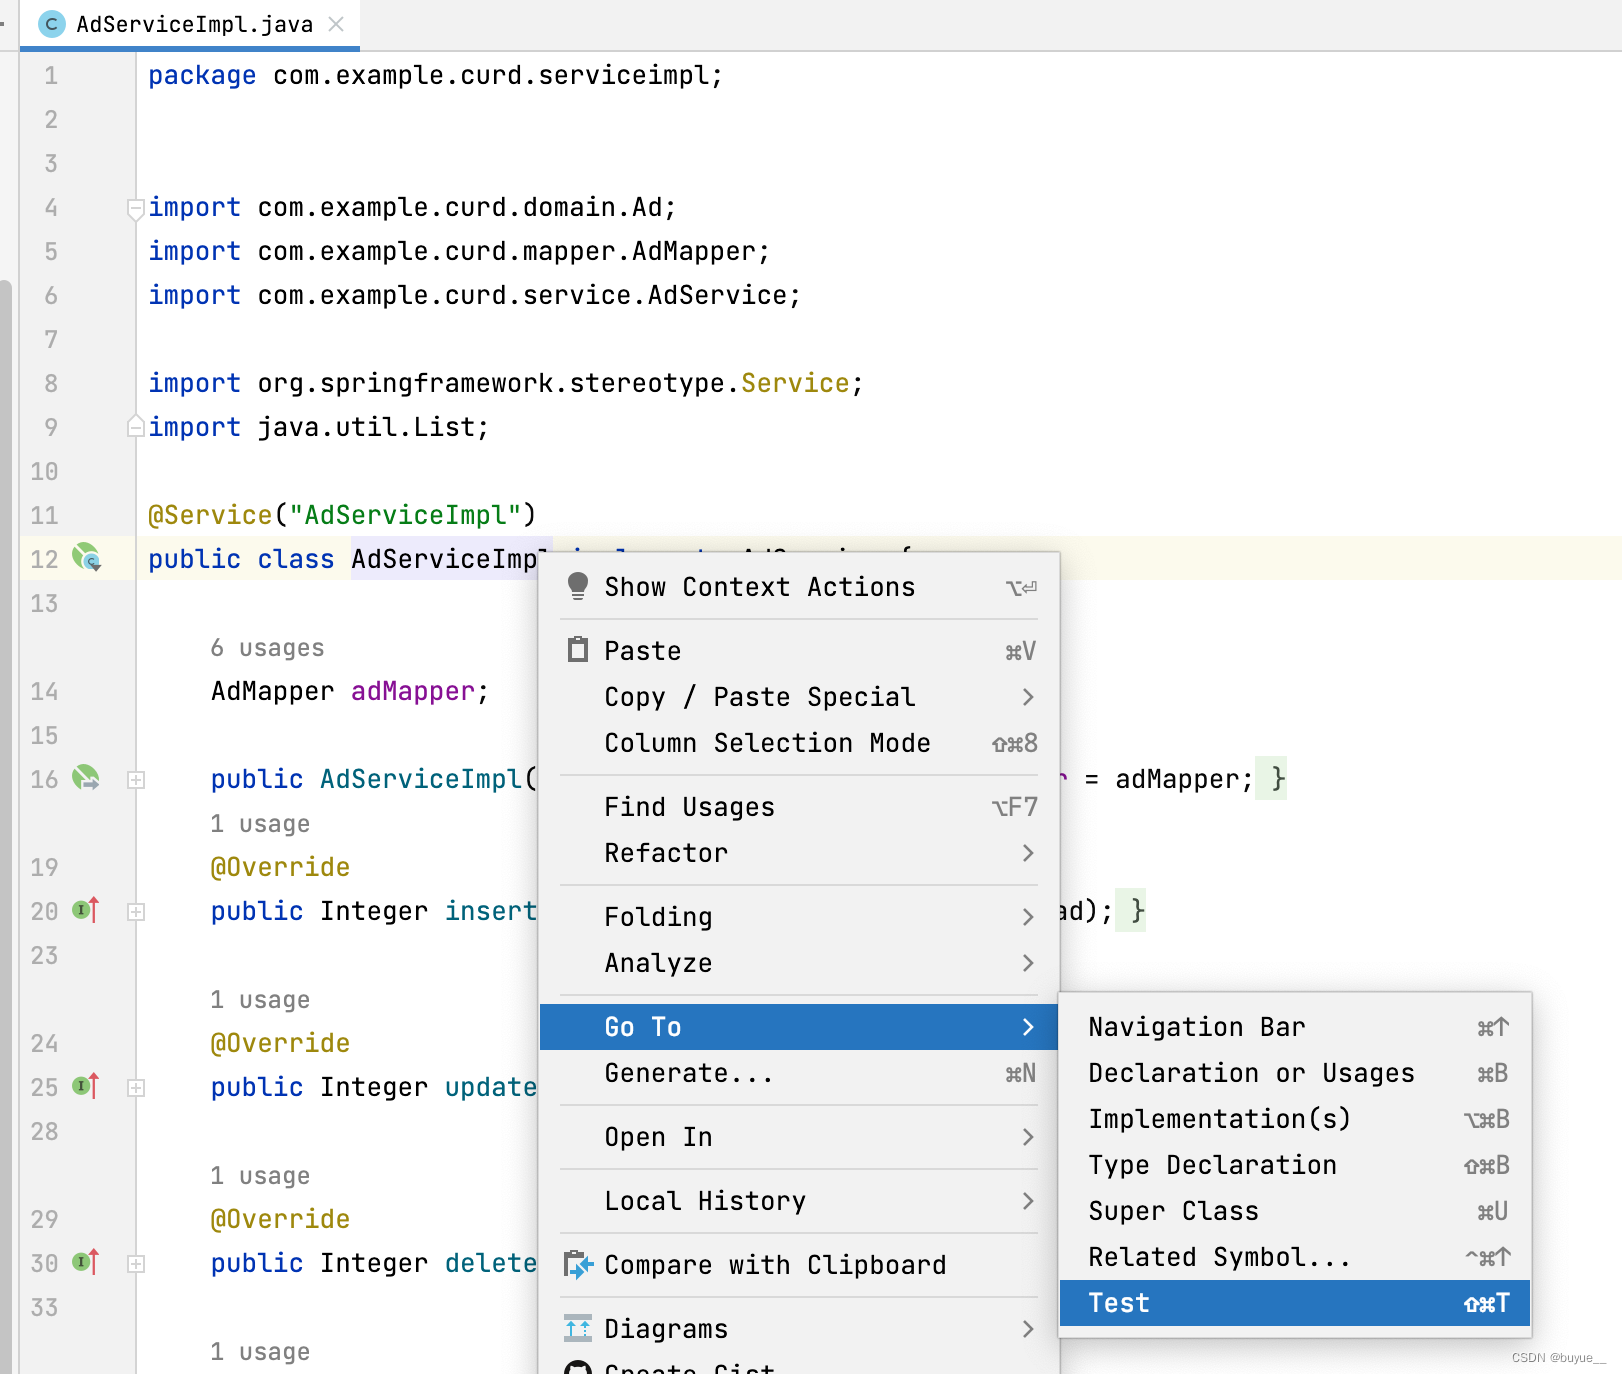Viewport: 1622px width, 1374px height.
Task: Open the Copy / Paste Special submenu
Action: (x=799, y=697)
